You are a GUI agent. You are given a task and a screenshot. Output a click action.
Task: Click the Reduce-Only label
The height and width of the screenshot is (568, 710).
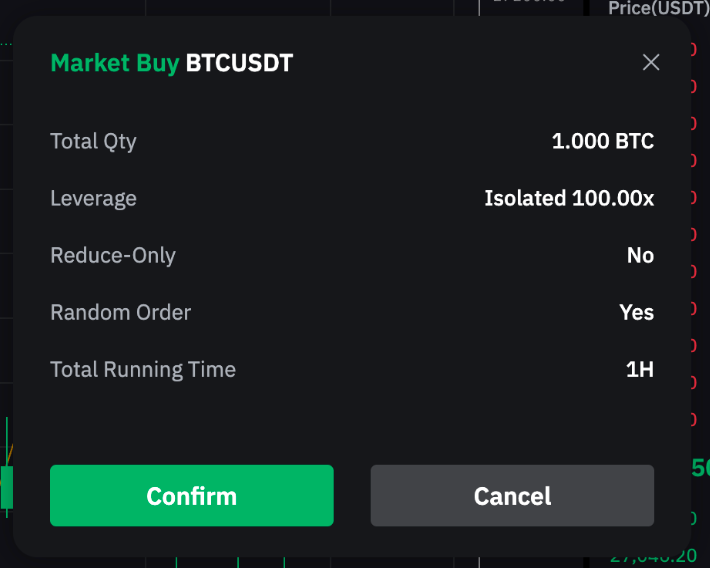pos(113,255)
